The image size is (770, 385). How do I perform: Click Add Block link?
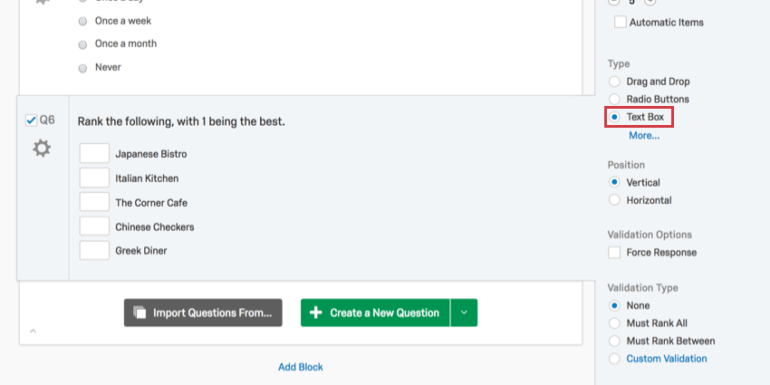point(301,367)
